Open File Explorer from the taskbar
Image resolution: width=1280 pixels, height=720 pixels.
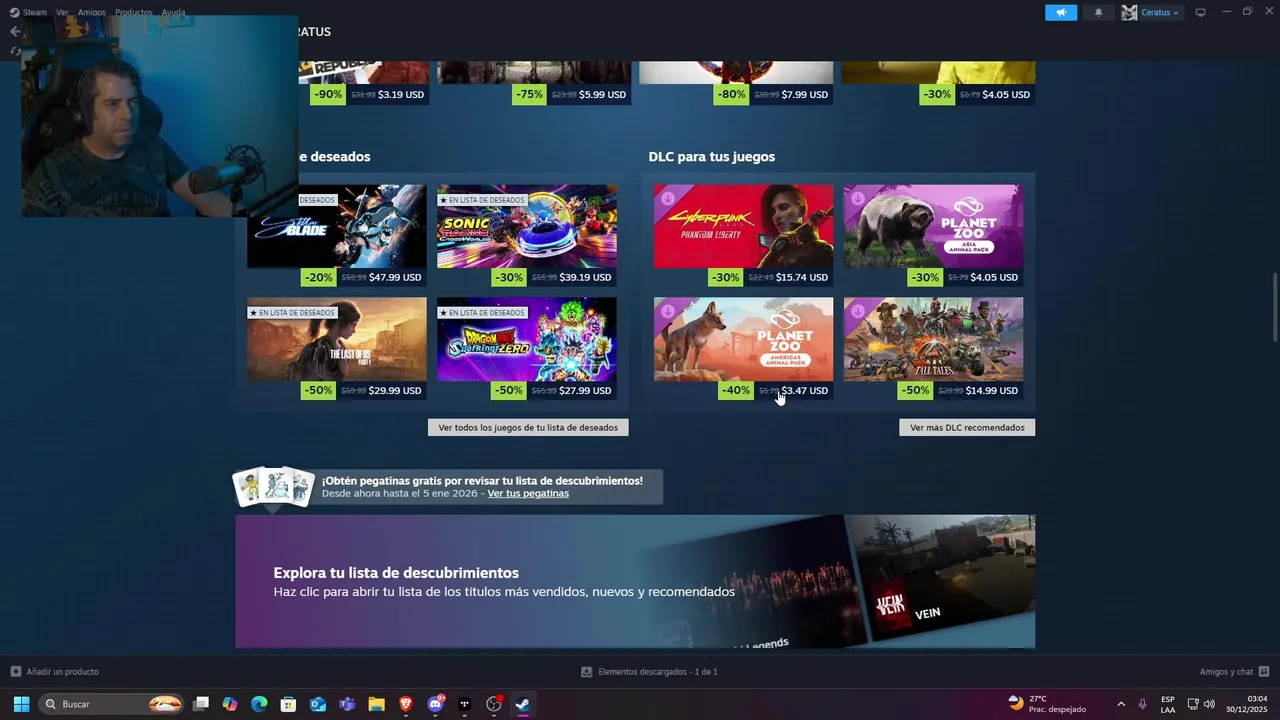pos(376,704)
